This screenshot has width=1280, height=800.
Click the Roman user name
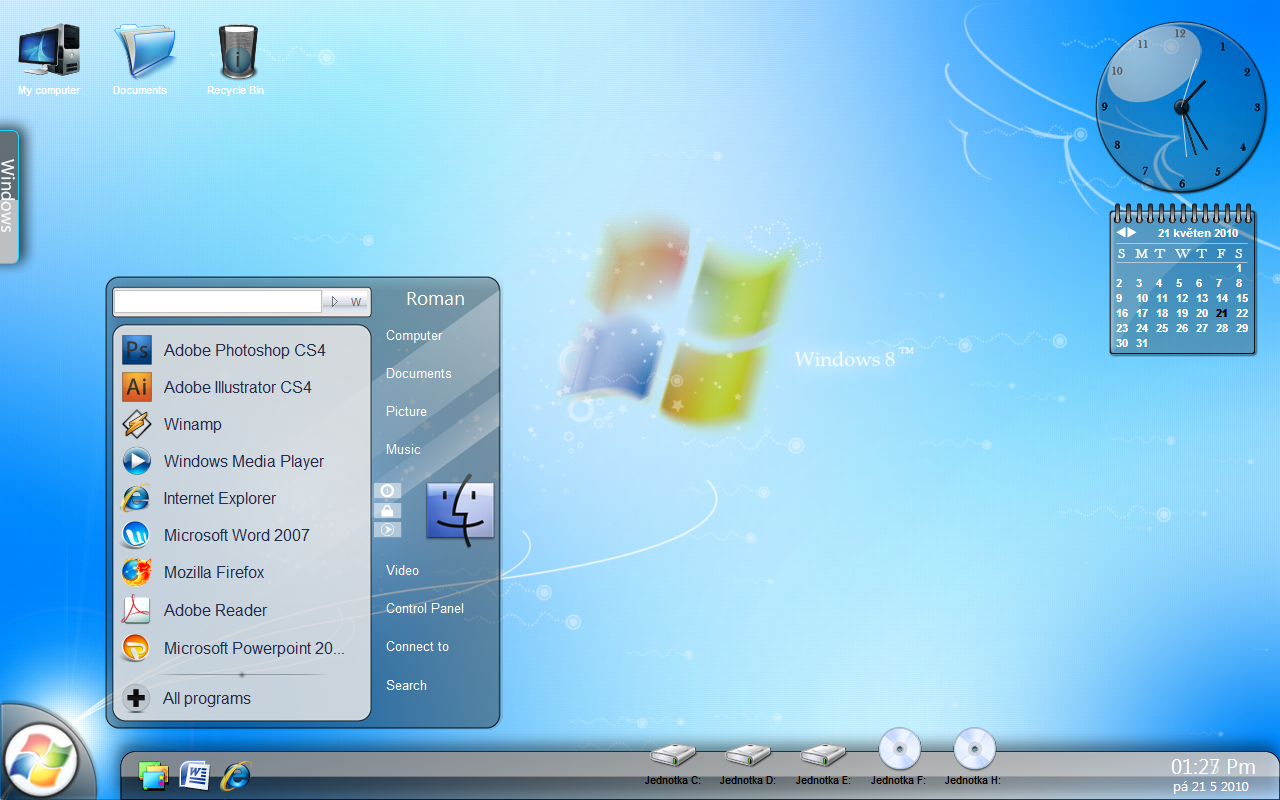pos(435,299)
